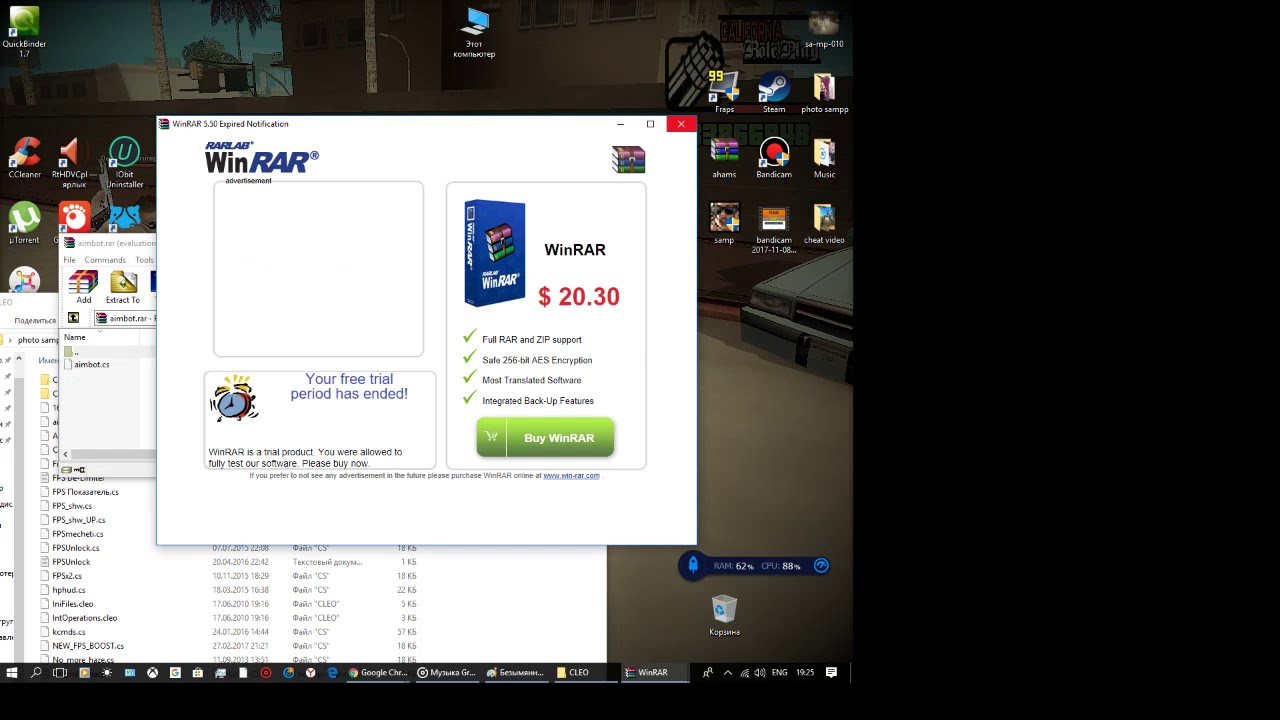Open the ahams desktop icon
The width and height of the screenshot is (1280, 720).
point(724,158)
